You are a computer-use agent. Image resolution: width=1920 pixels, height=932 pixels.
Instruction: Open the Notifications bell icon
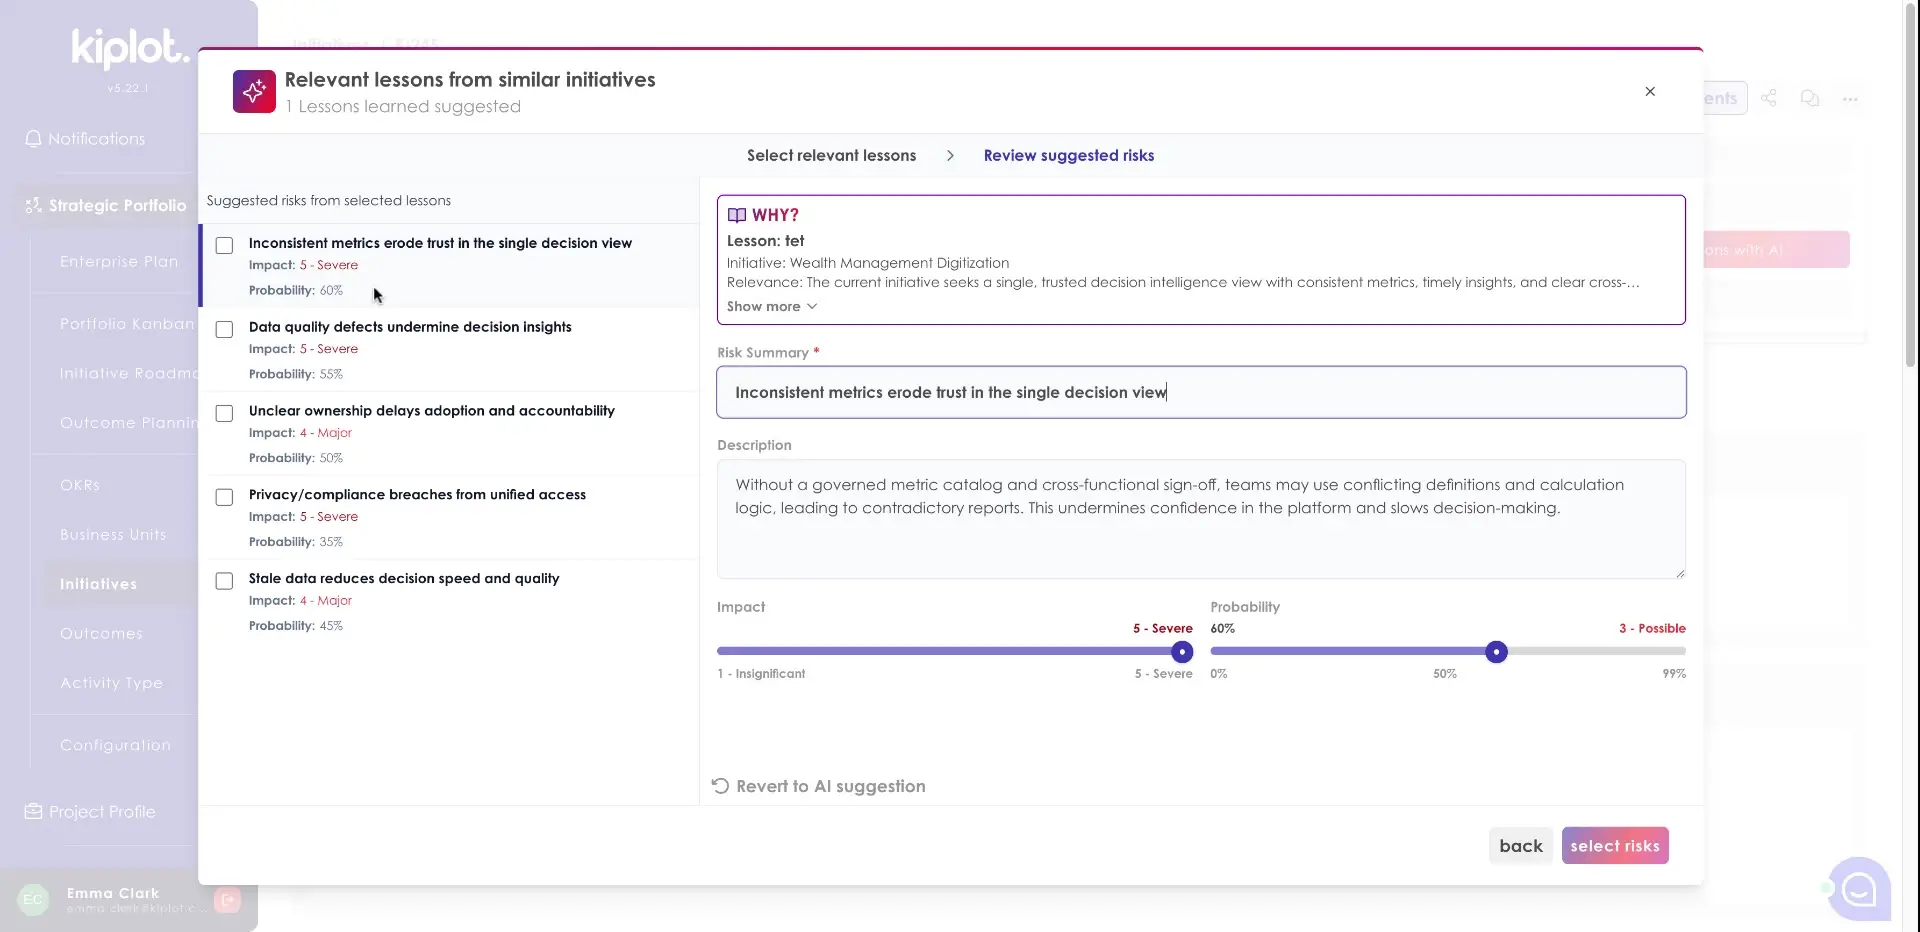coord(33,139)
